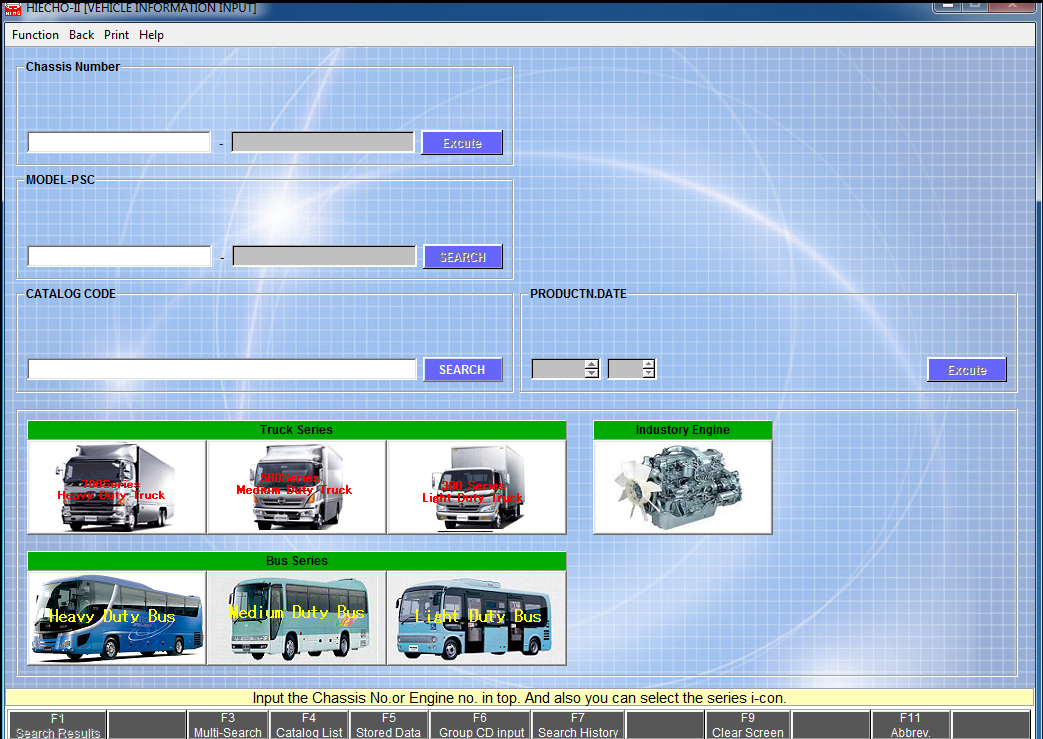This screenshot has width=1043, height=739.
Task: Click Excute button in Chassis Number section
Action: [461, 143]
